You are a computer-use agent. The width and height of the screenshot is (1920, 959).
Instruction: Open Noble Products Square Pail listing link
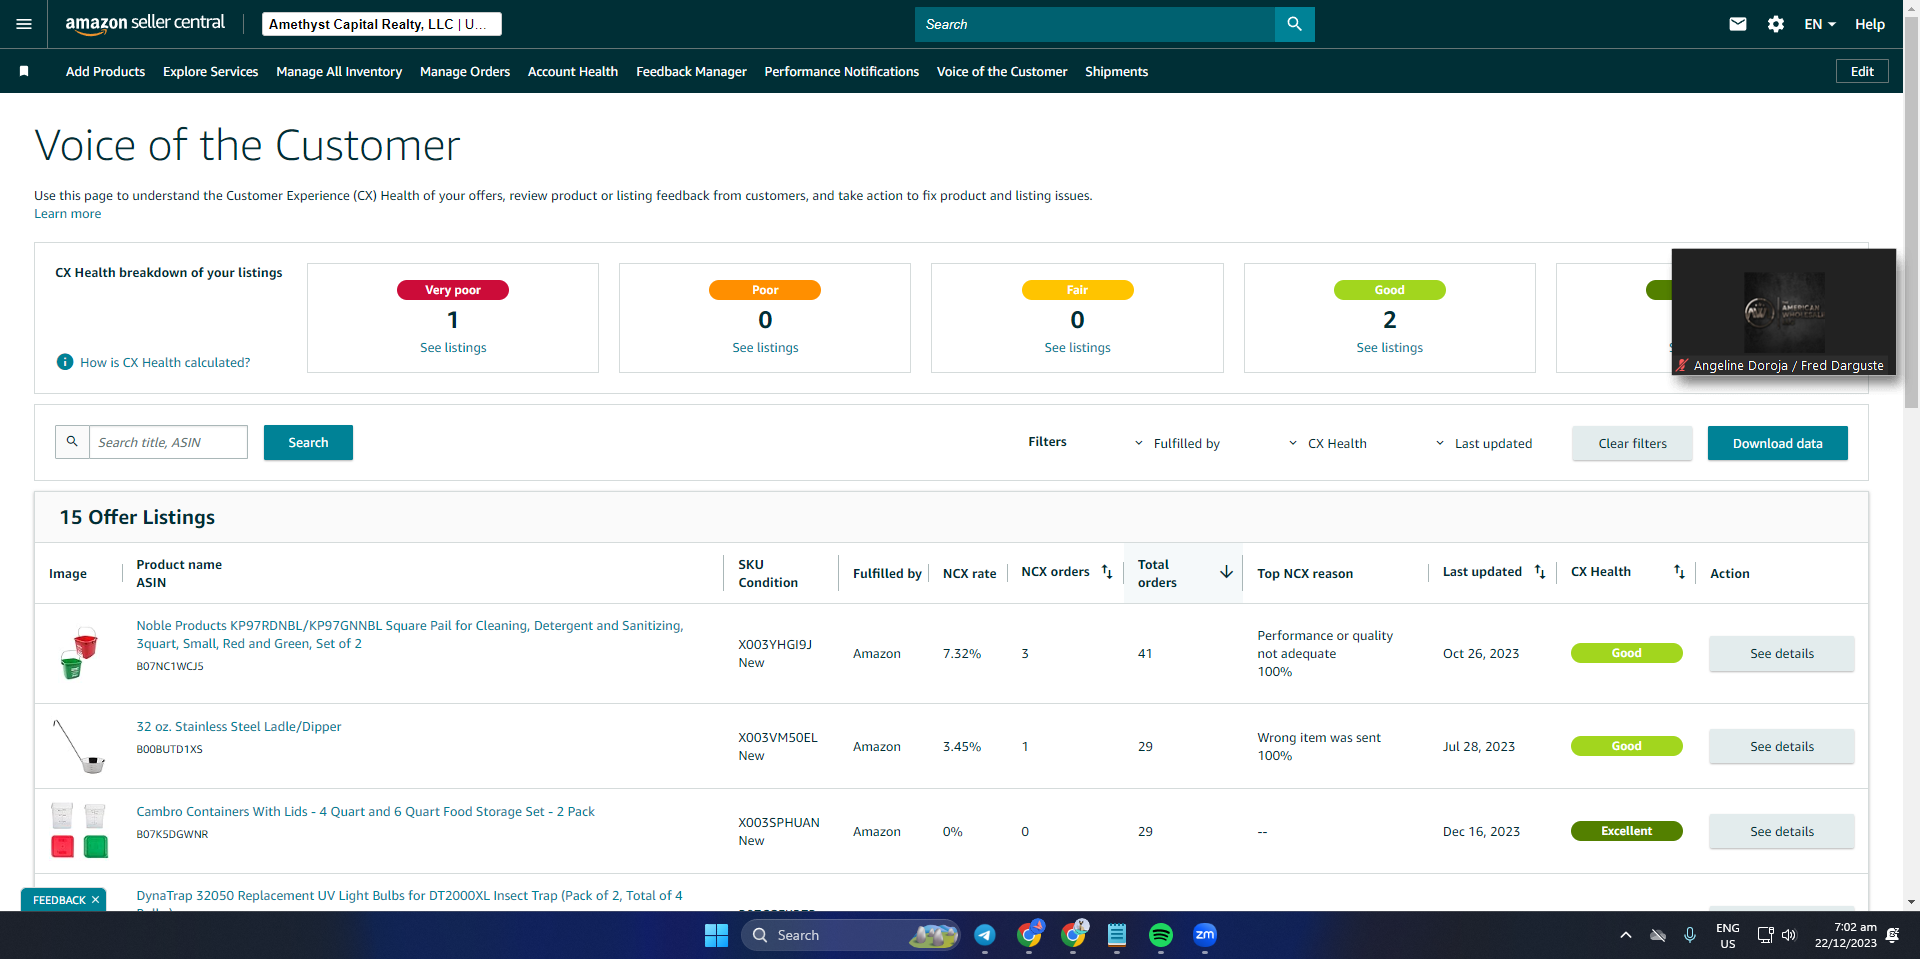coord(410,634)
